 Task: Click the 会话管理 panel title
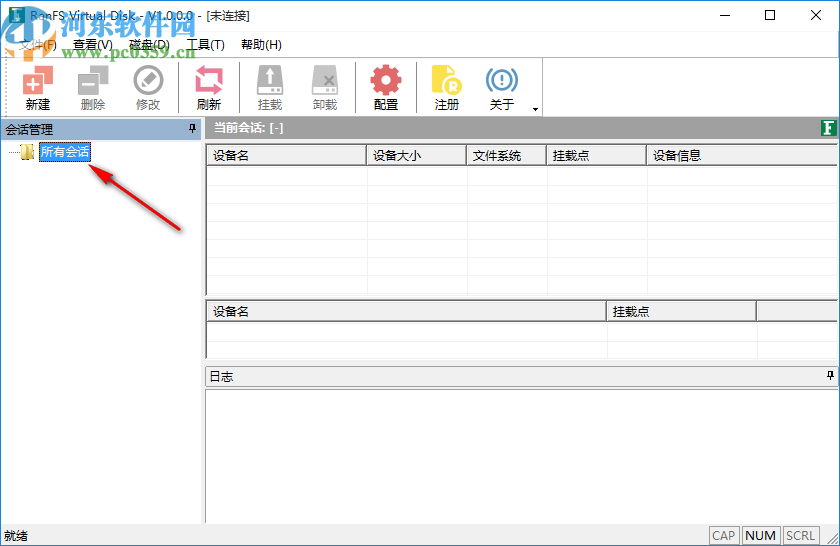[29, 129]
